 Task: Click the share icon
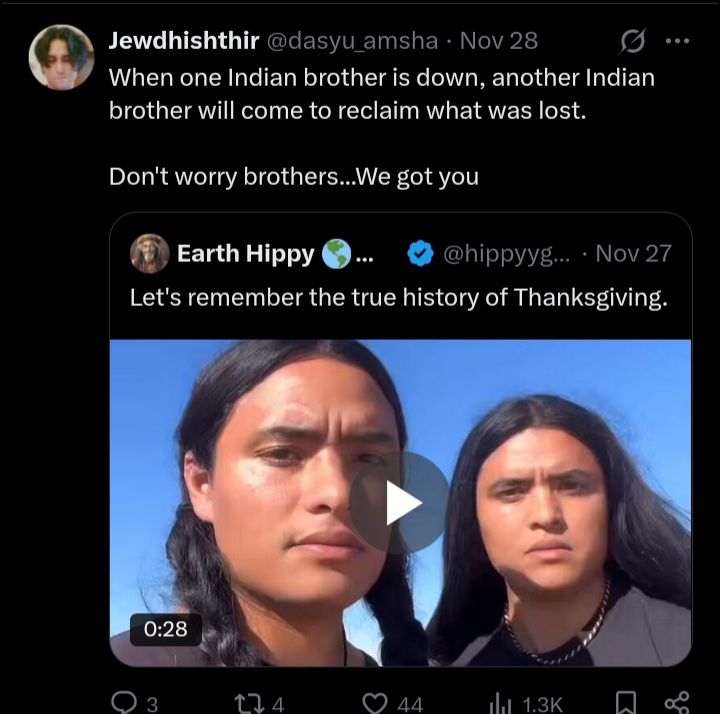pyautogui.click(x=677, y=702)
